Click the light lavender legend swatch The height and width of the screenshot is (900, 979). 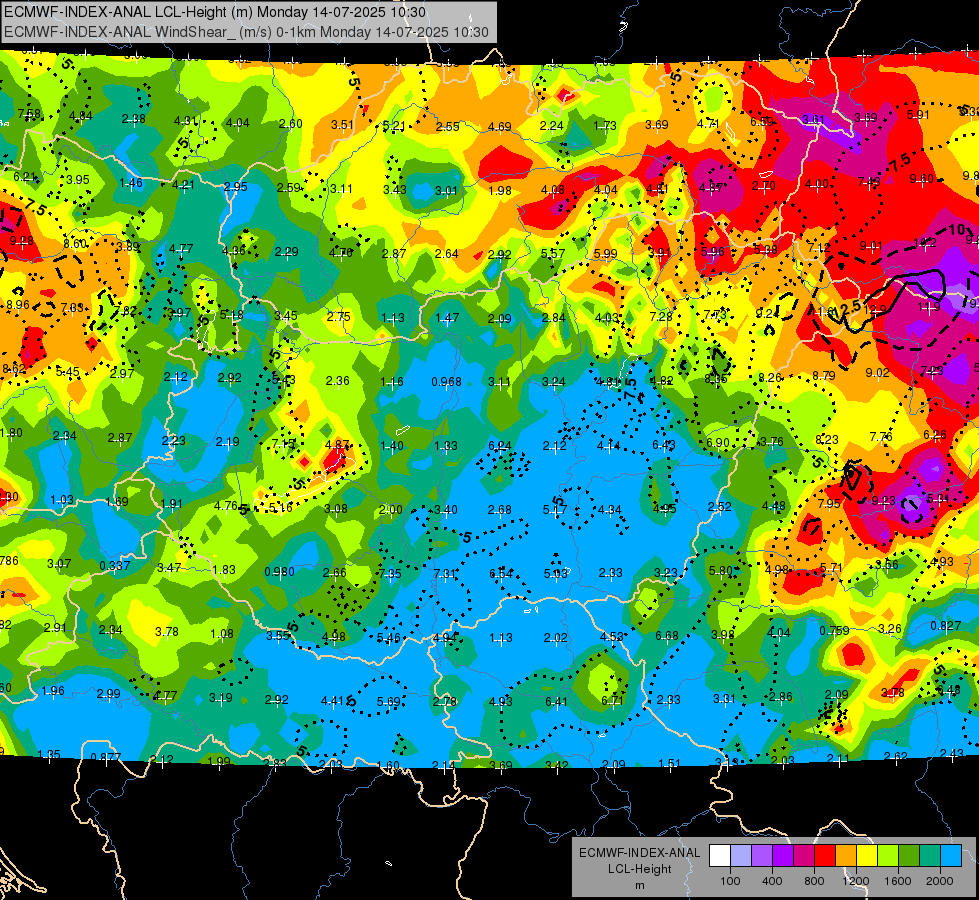741,856
